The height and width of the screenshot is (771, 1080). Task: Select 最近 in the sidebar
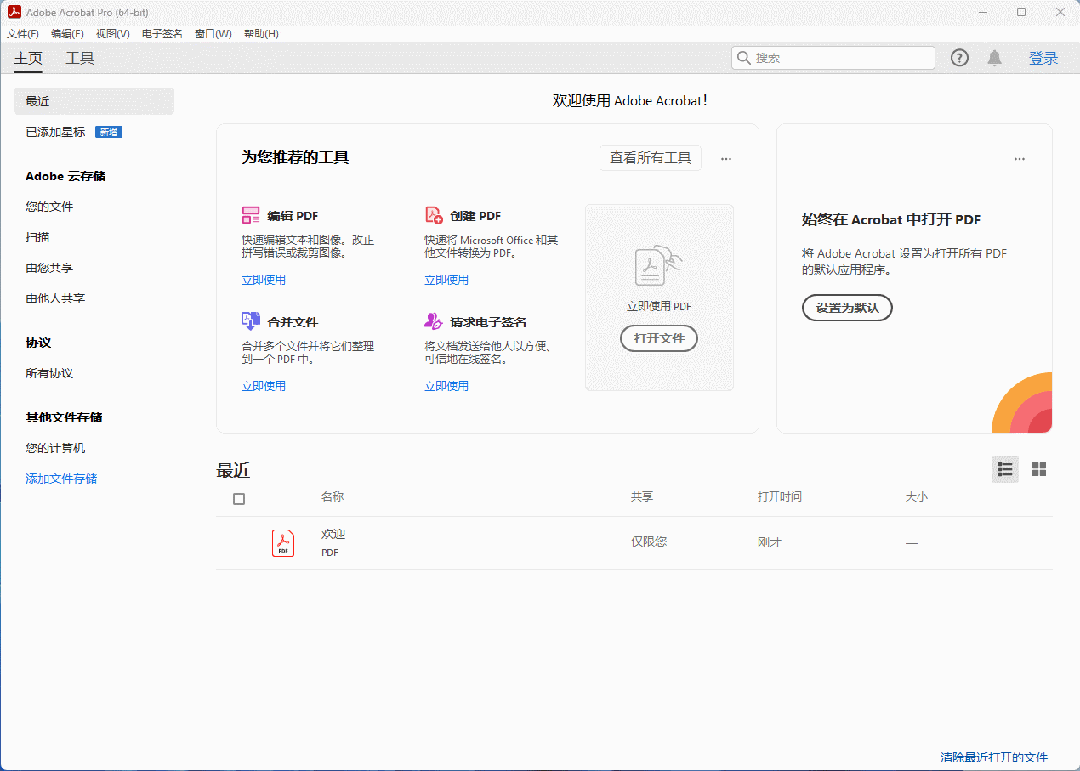point(94,101)
